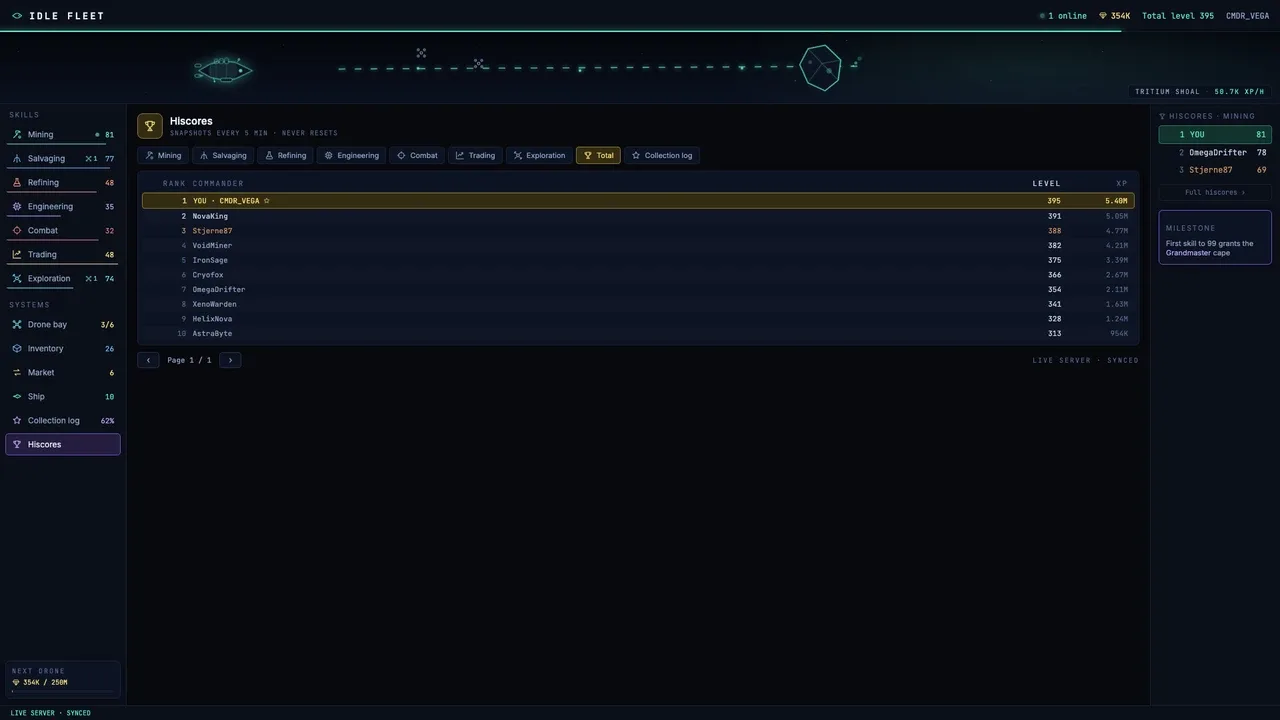Click the Exploration icon in sidebar

17,279
